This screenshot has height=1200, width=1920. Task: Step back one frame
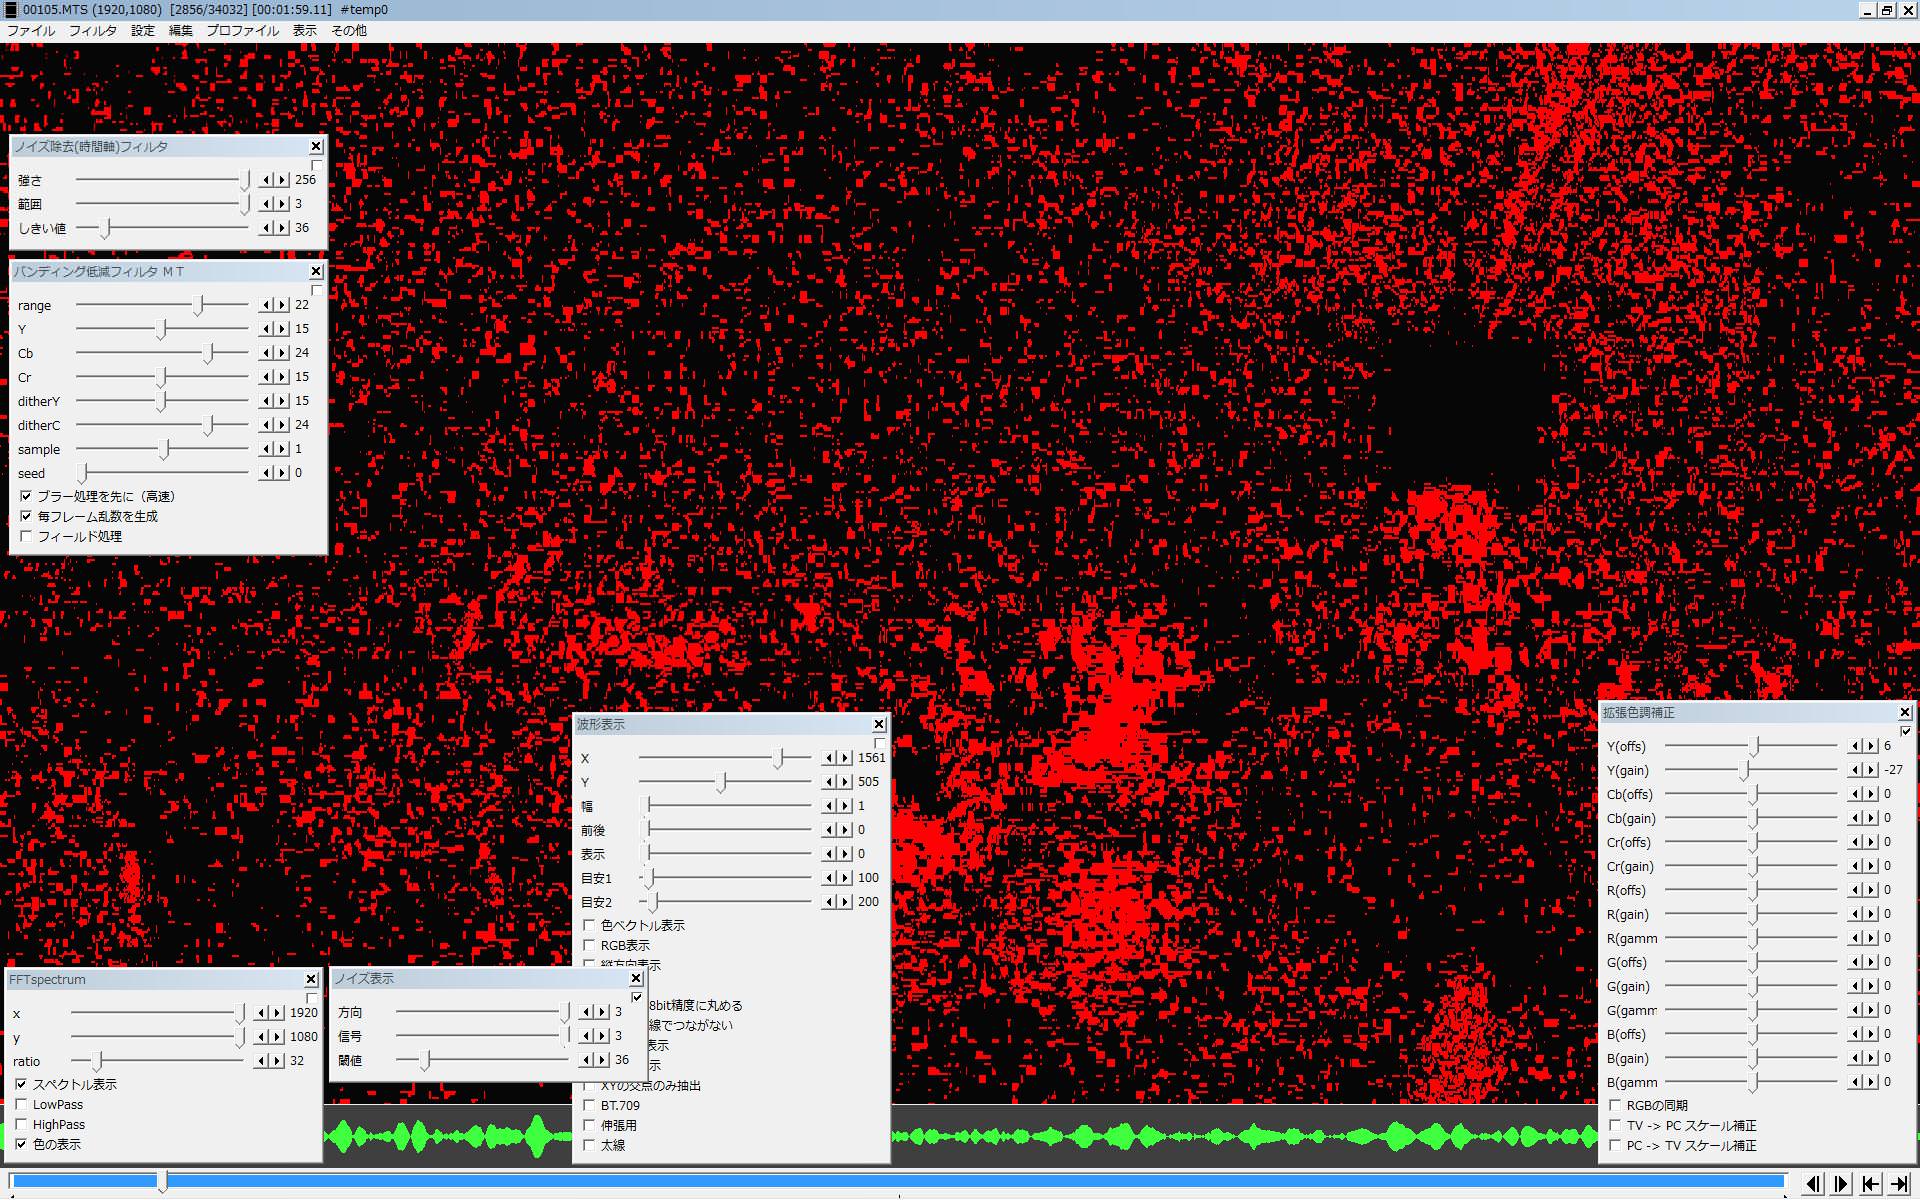pos(1813,1184)
